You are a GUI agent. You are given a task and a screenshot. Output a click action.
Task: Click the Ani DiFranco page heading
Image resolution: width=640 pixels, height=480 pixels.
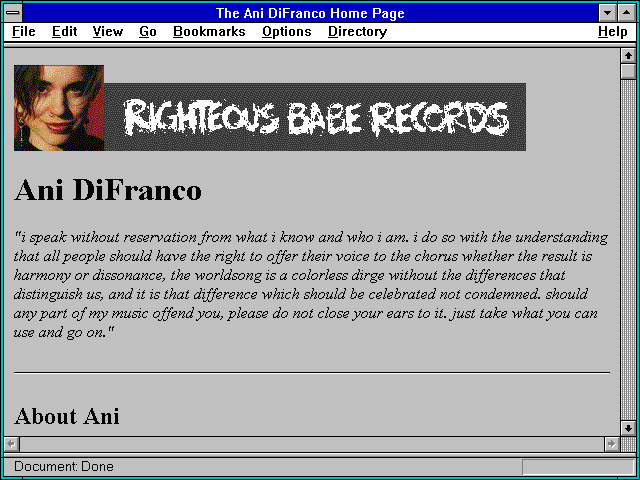[108, 190]
